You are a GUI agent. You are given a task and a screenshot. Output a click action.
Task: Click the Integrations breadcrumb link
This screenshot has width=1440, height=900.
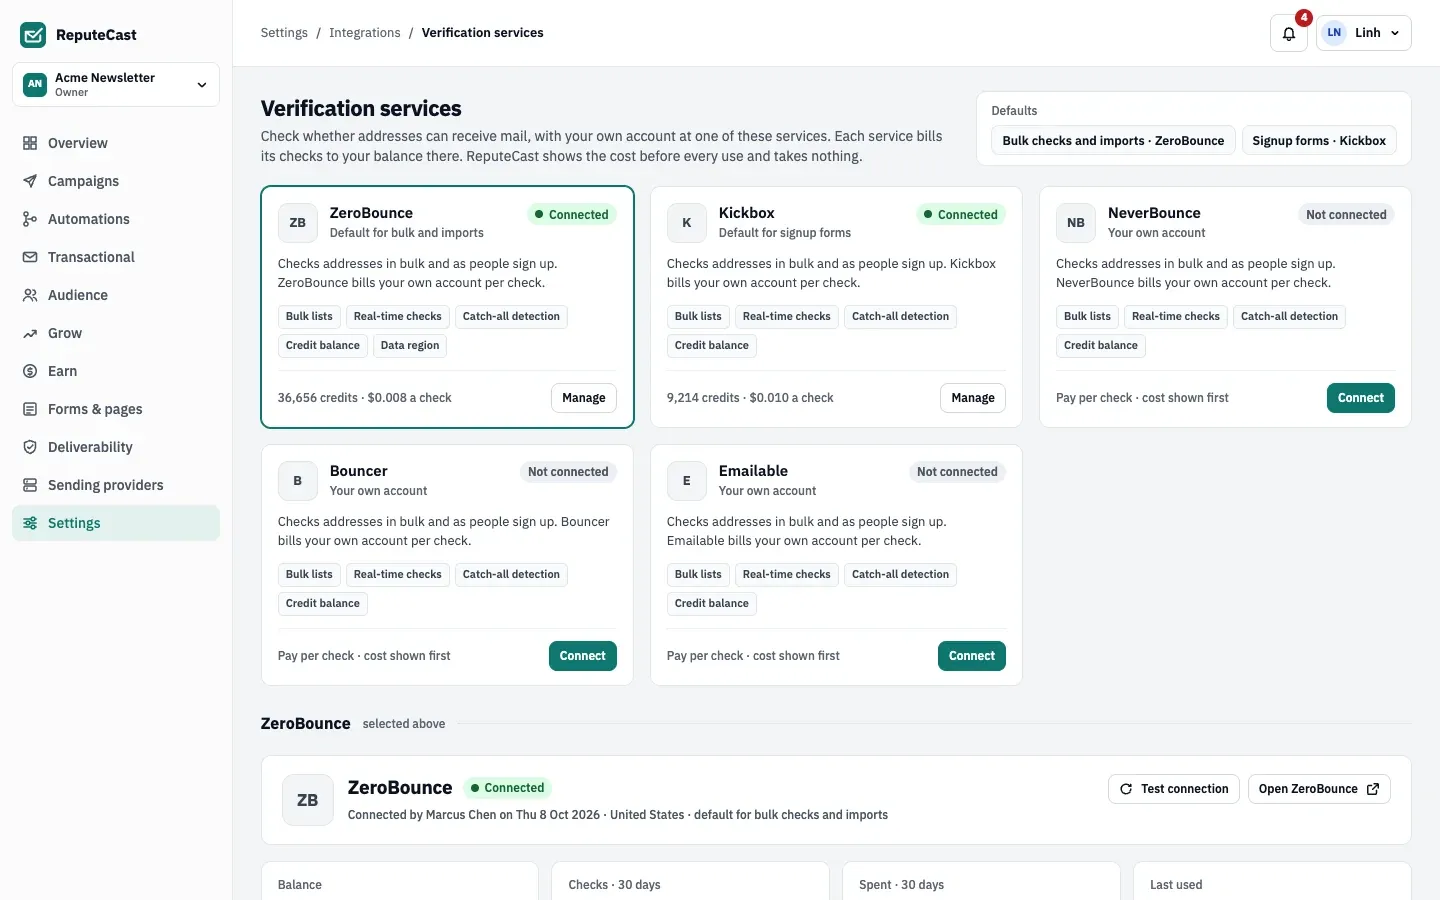pyautogui.click(x=365, y=33)
